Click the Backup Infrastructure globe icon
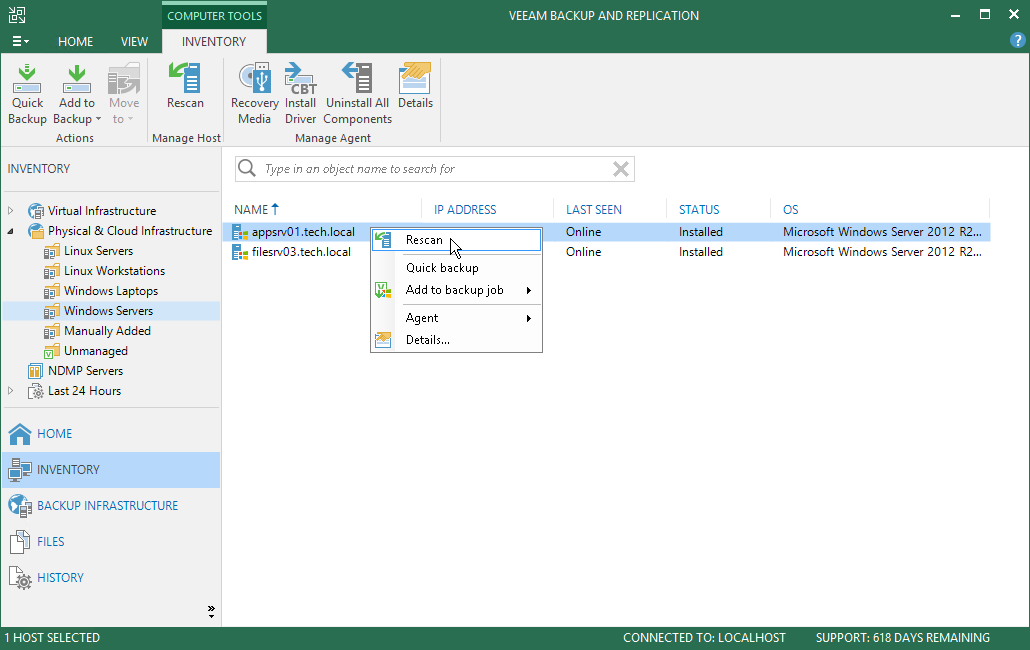Image resolution: width=1030 pixels, height=650 pixels. click(x=20, y=506)
